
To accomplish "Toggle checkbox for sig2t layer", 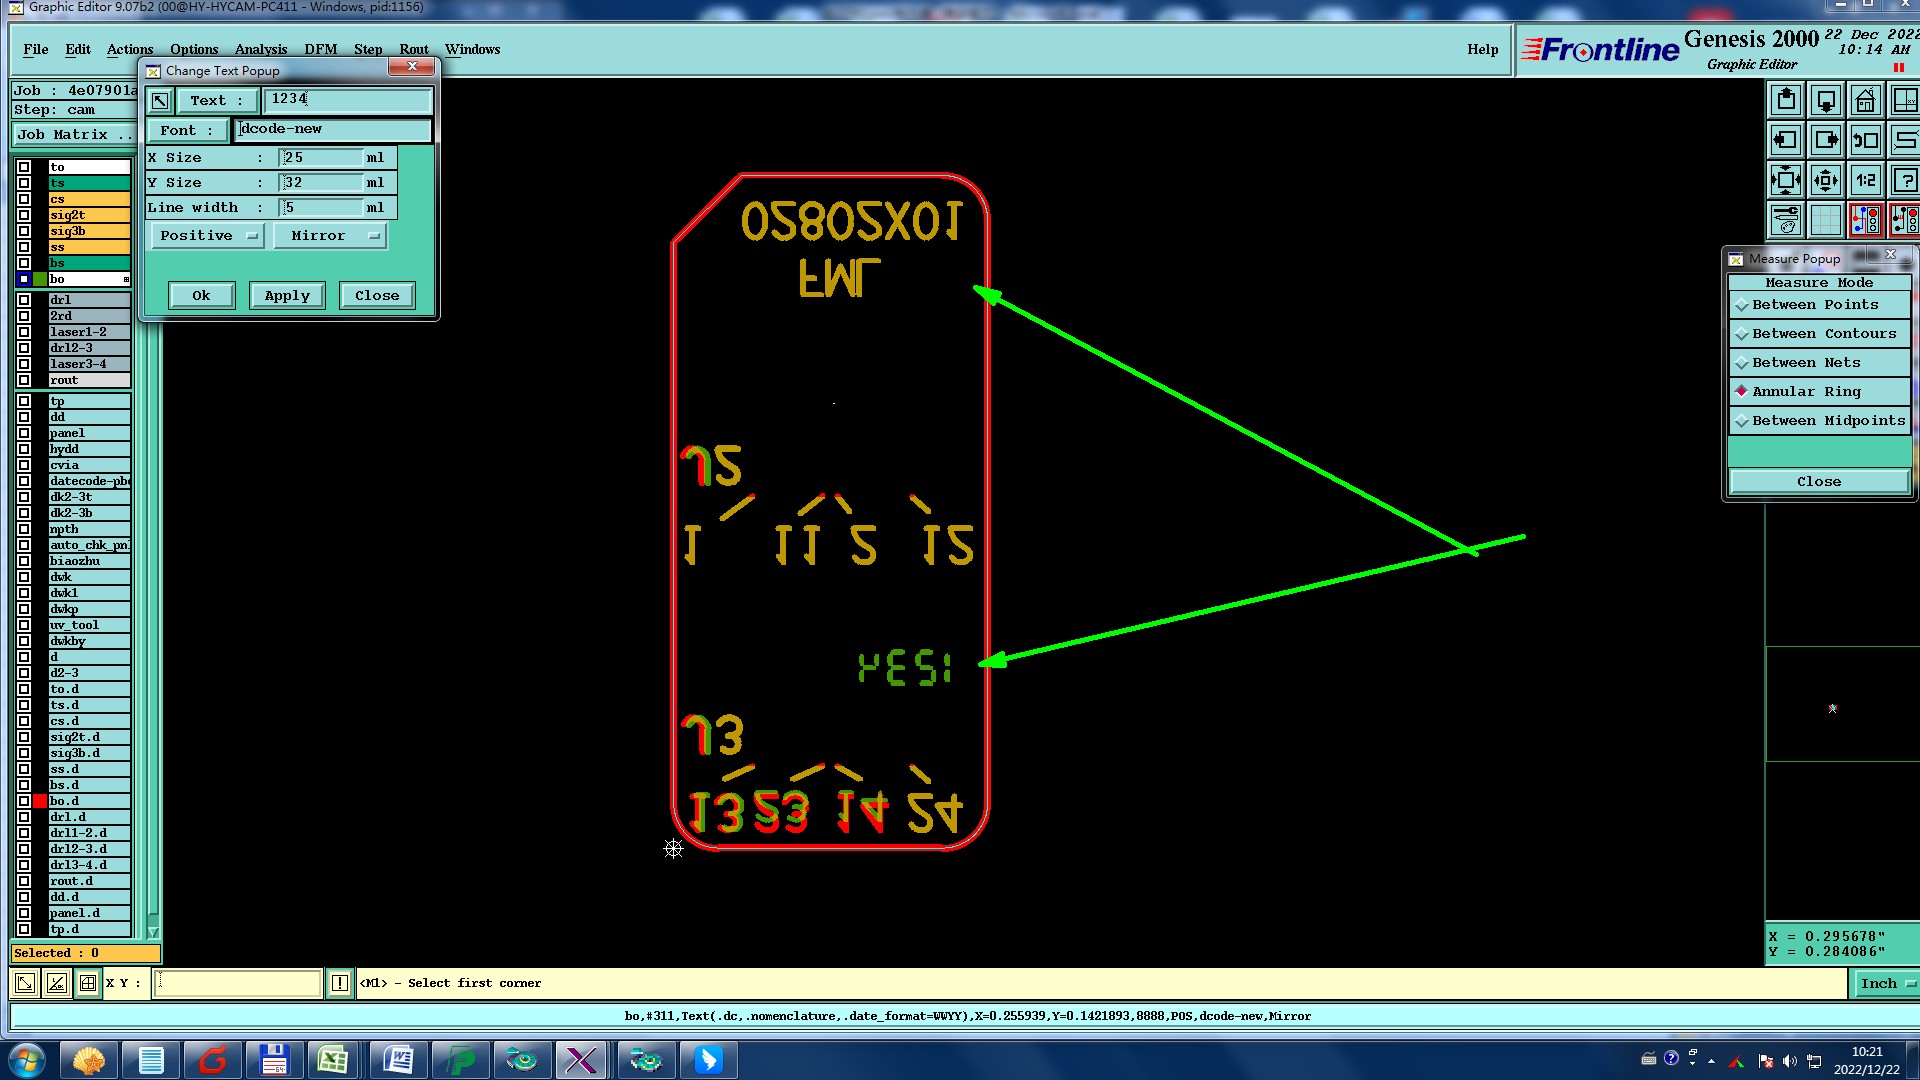I will [x=24, y=215].
